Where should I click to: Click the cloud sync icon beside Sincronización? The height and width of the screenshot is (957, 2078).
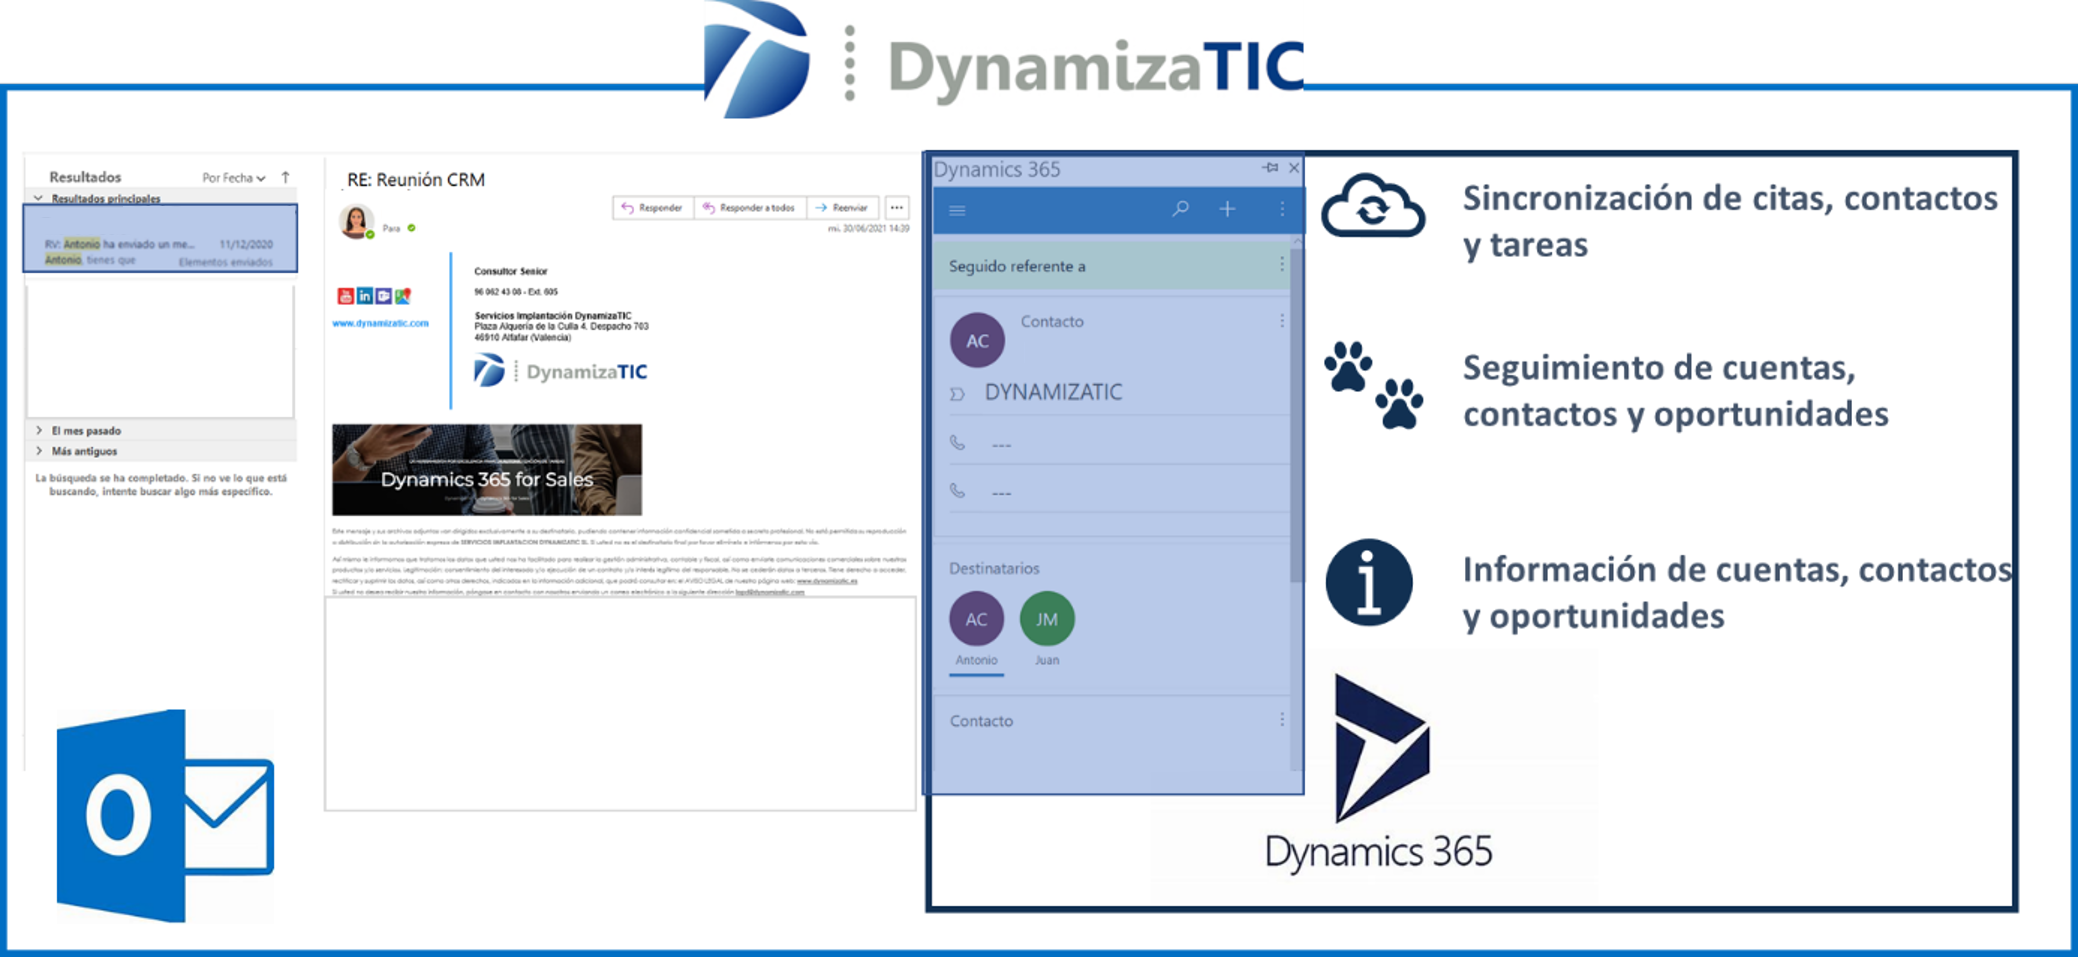pos(1373,206)
